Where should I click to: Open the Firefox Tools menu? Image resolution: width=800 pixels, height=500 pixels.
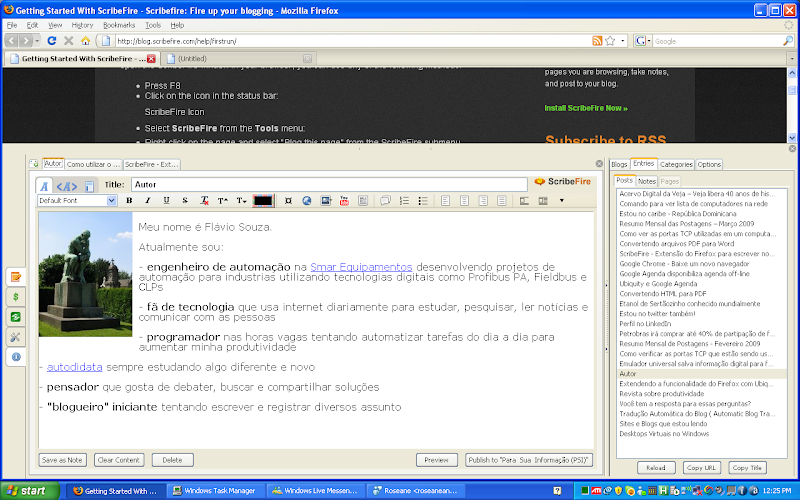153,25
